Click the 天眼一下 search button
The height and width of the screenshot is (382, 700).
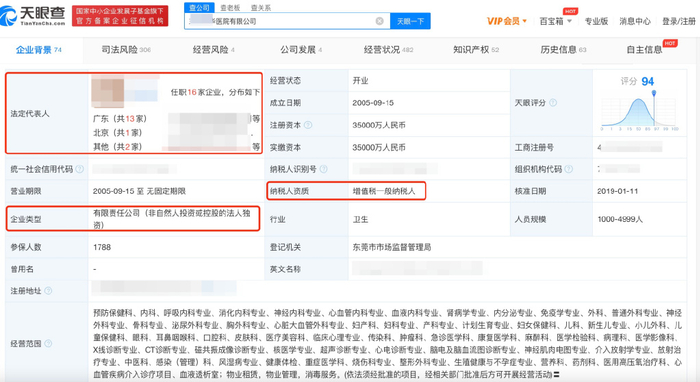(410, 21)
